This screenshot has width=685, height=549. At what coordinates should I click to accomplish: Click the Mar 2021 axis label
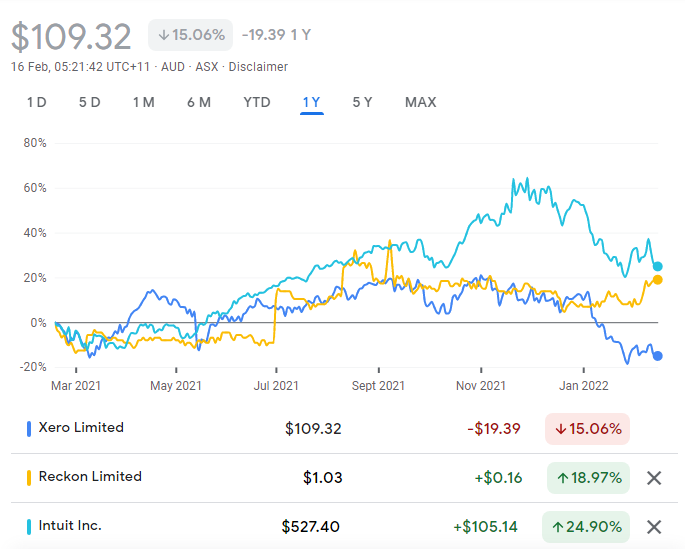click(x=76, y=386)
